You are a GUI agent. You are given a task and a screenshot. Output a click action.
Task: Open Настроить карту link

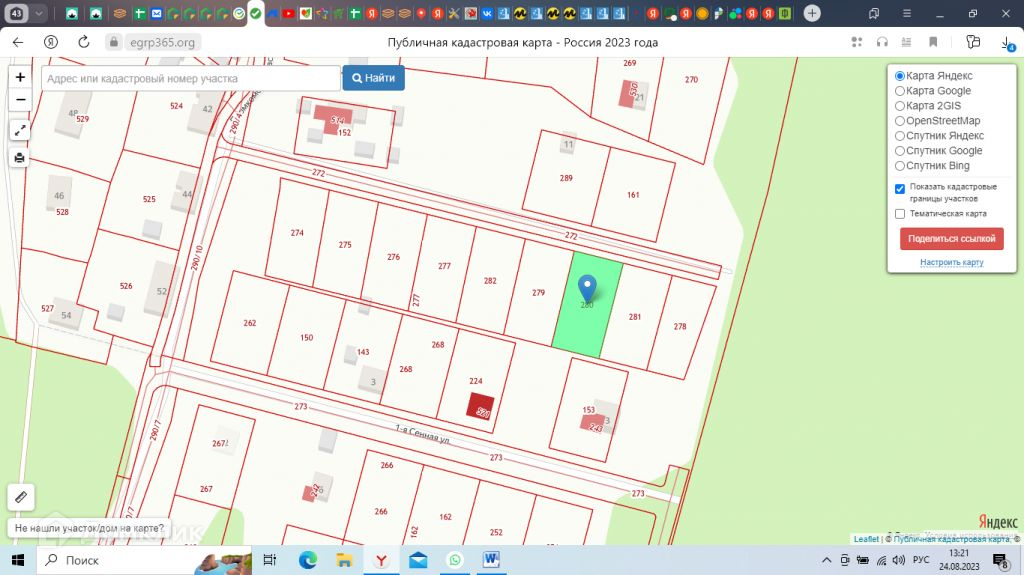point(952,262)
